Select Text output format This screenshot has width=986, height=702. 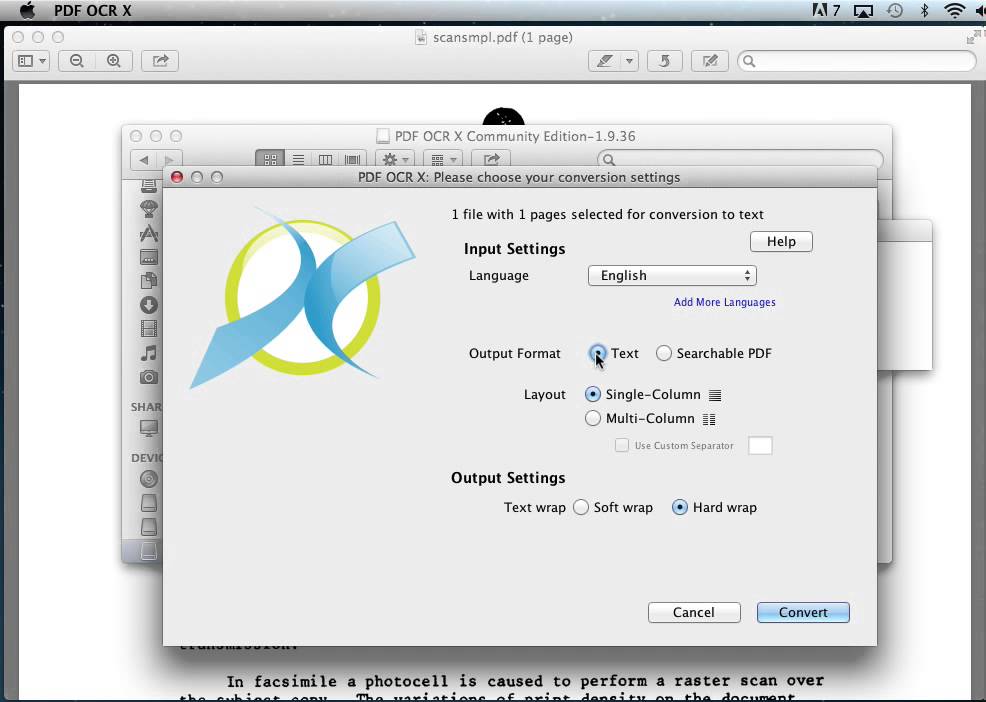[x=597, y=354]
